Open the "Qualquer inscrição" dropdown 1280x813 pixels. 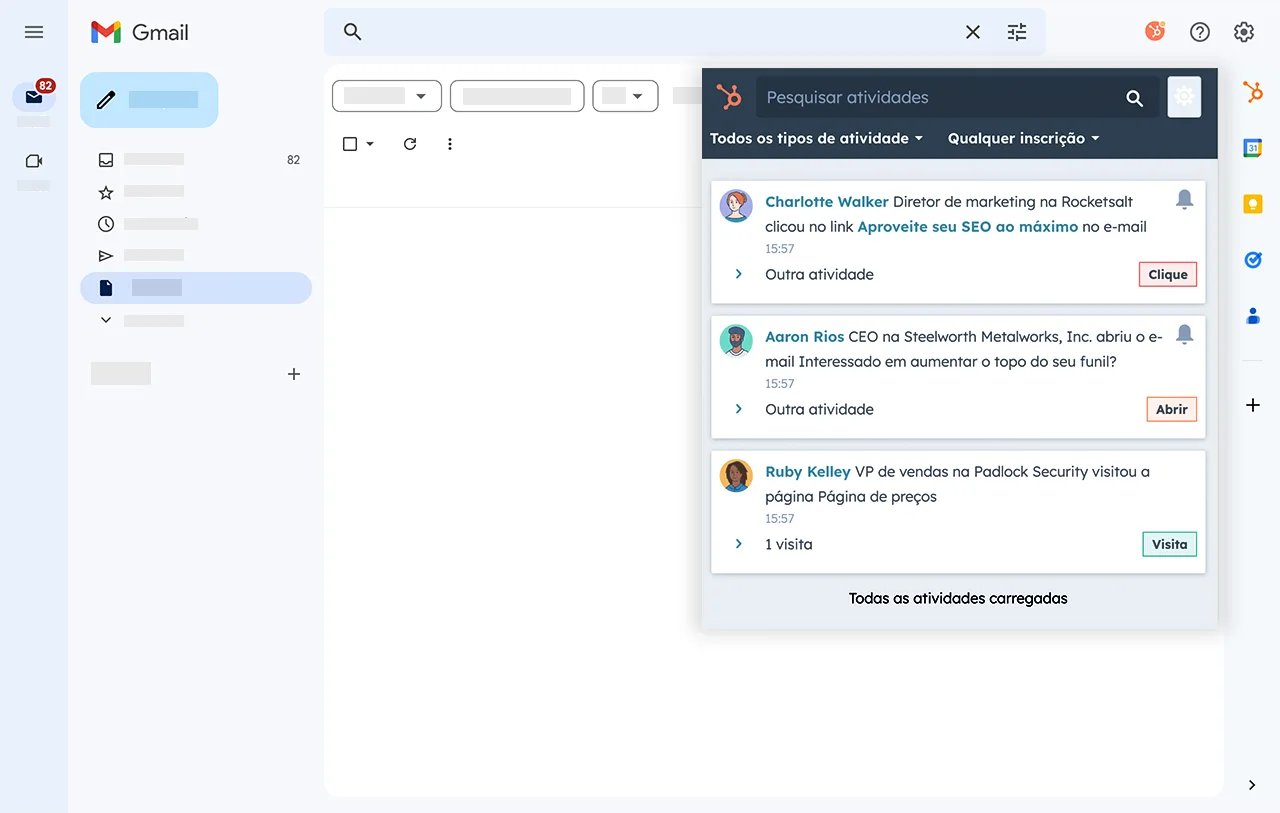pos(1023,138)
